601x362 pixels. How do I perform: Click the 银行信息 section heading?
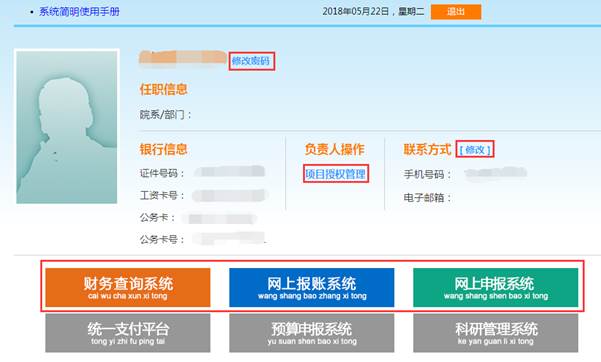[x=164, y=149]
